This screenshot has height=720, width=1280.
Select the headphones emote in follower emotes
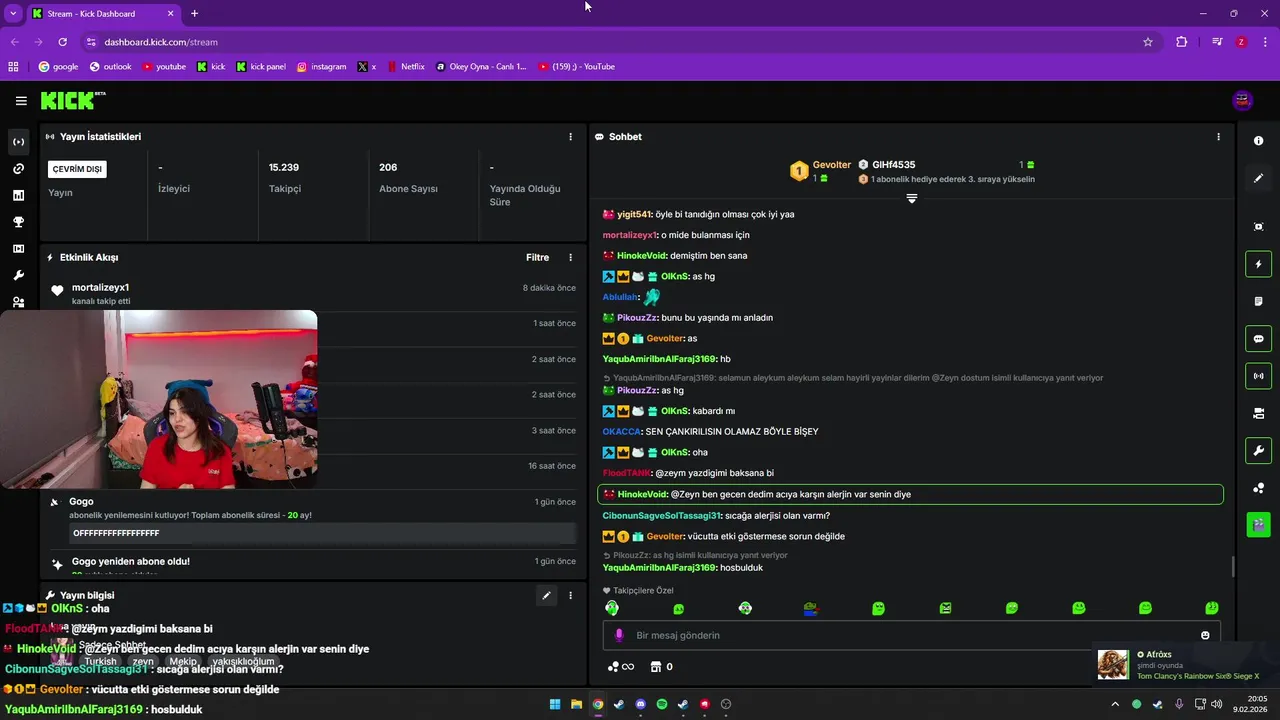[612, 608]
